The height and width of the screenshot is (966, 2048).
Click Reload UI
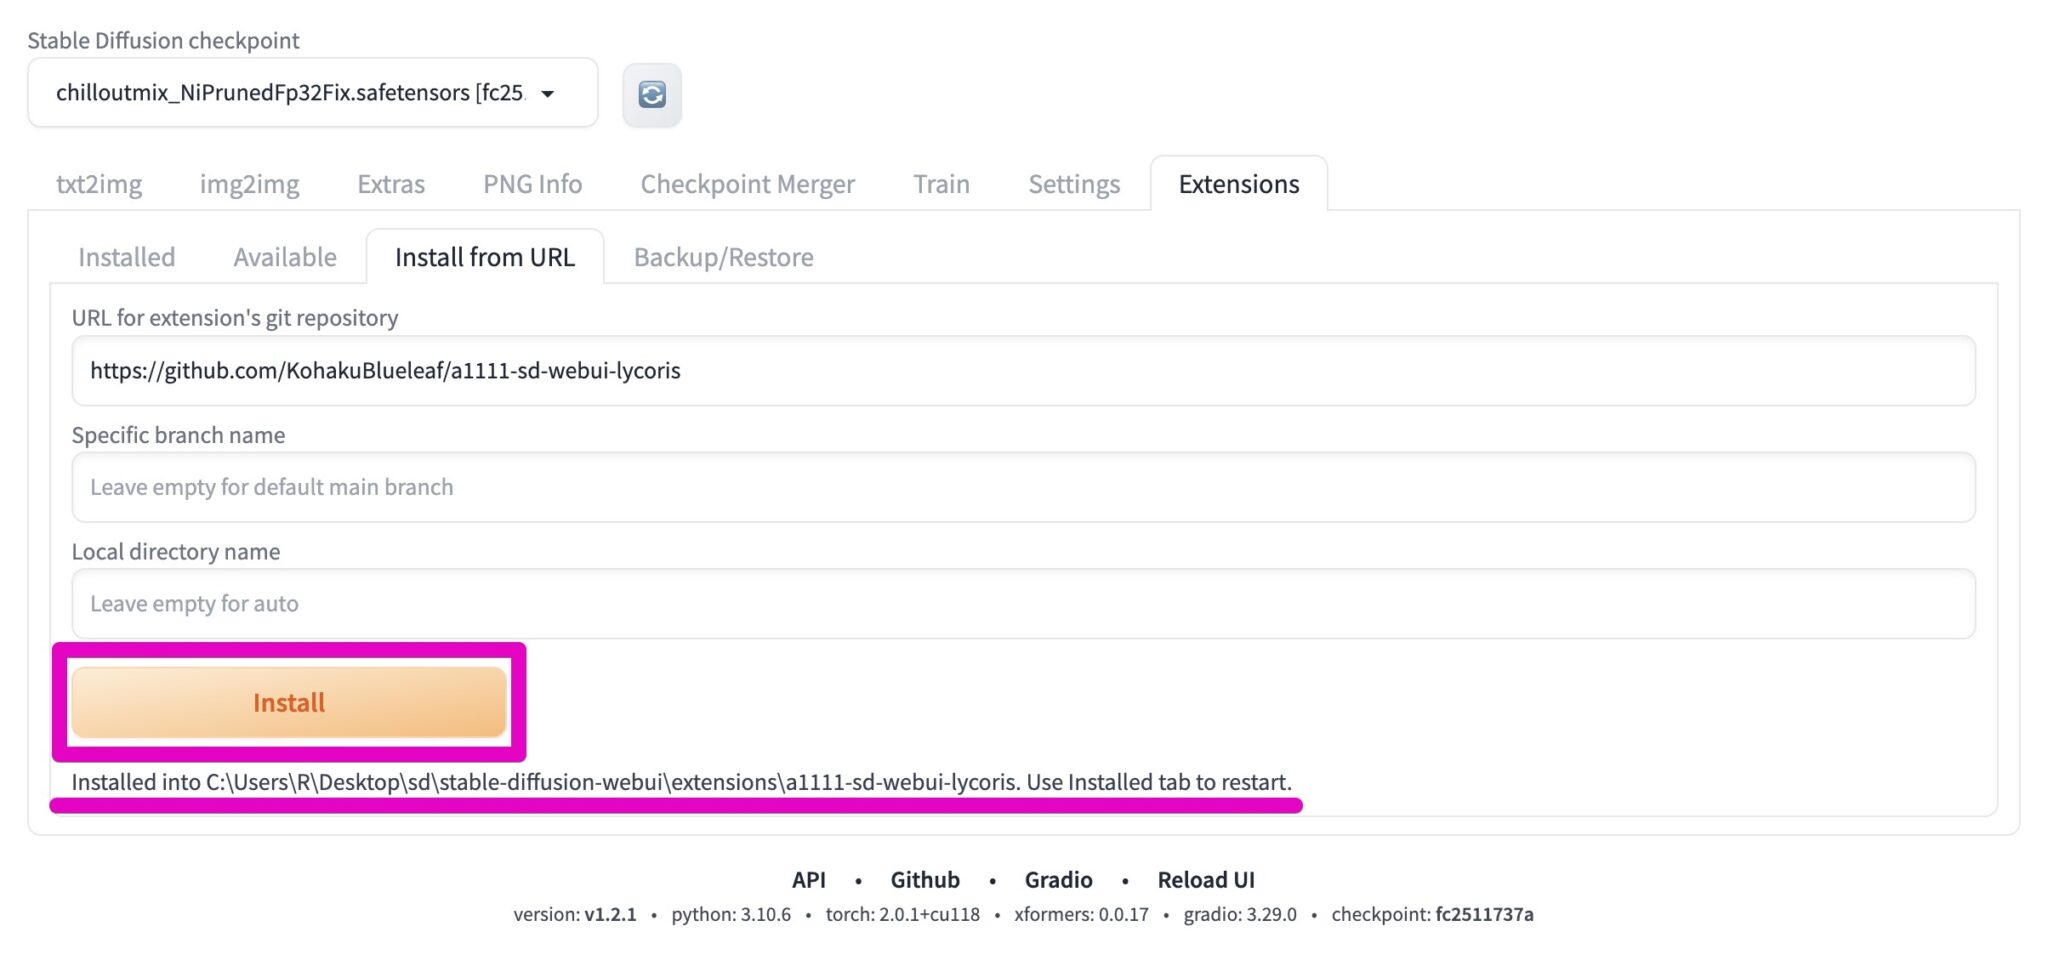point(1206,880)
